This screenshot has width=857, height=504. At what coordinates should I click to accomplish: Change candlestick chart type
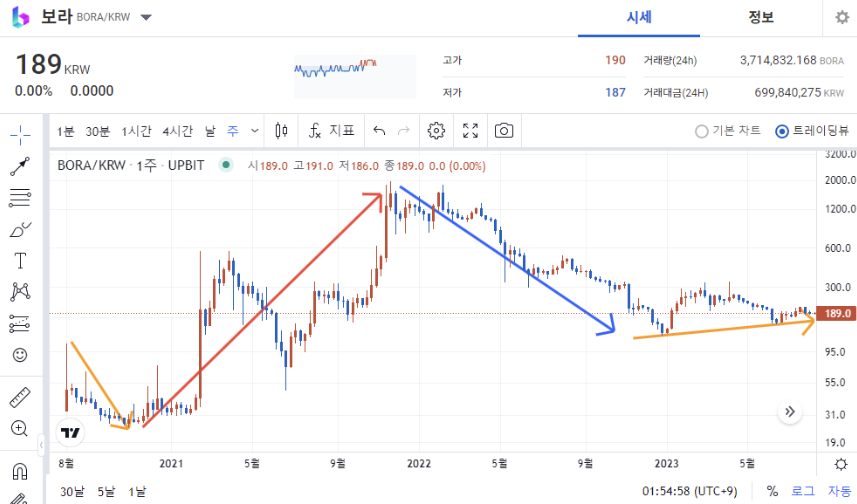pyautogui.click(x=281, y=131)
